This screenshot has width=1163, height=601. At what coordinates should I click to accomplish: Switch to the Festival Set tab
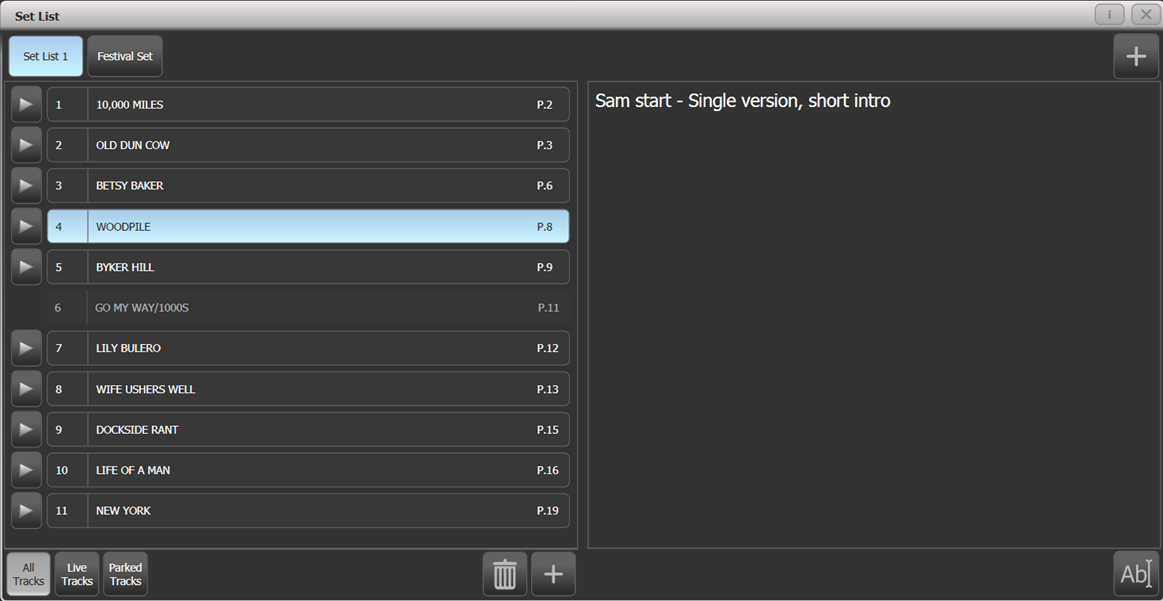click(125, 56)
